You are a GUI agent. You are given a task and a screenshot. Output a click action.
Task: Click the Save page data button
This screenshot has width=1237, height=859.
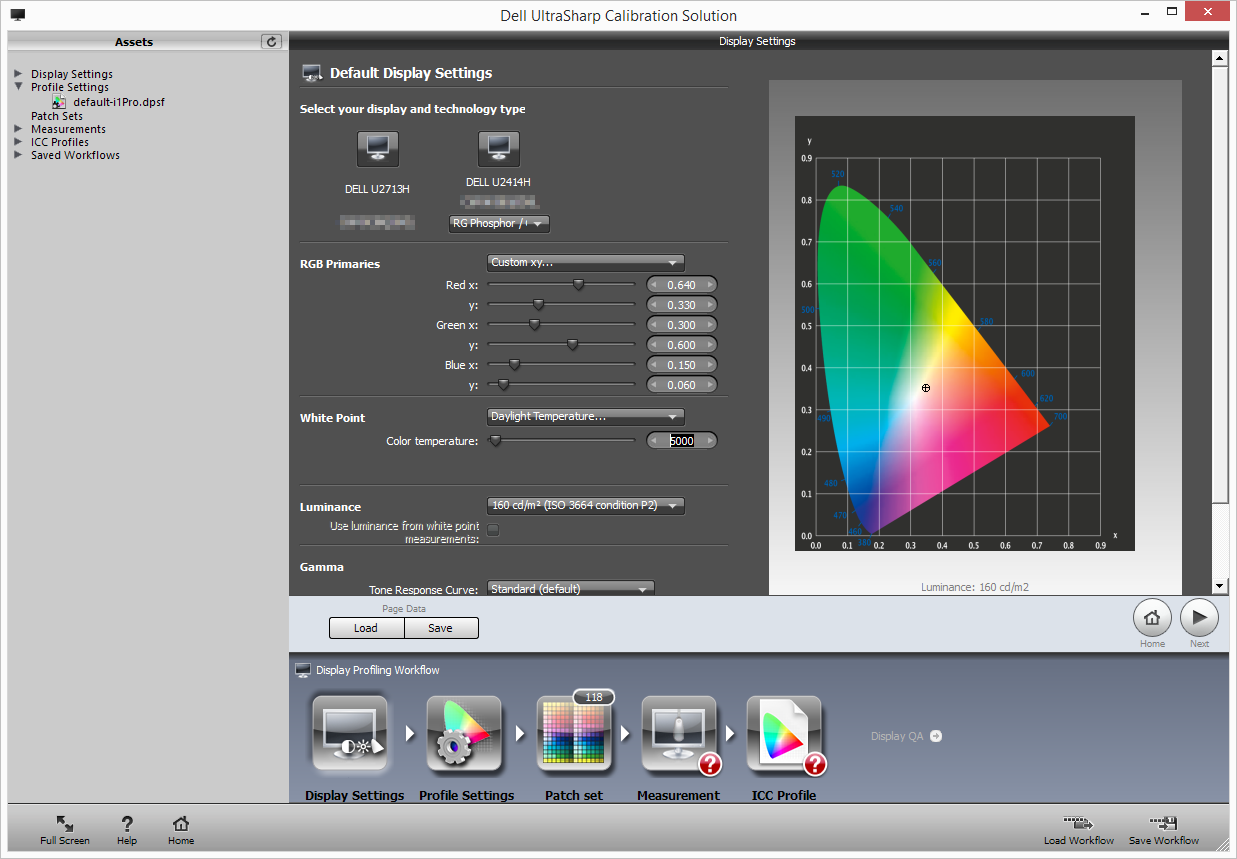coord(441,628)
